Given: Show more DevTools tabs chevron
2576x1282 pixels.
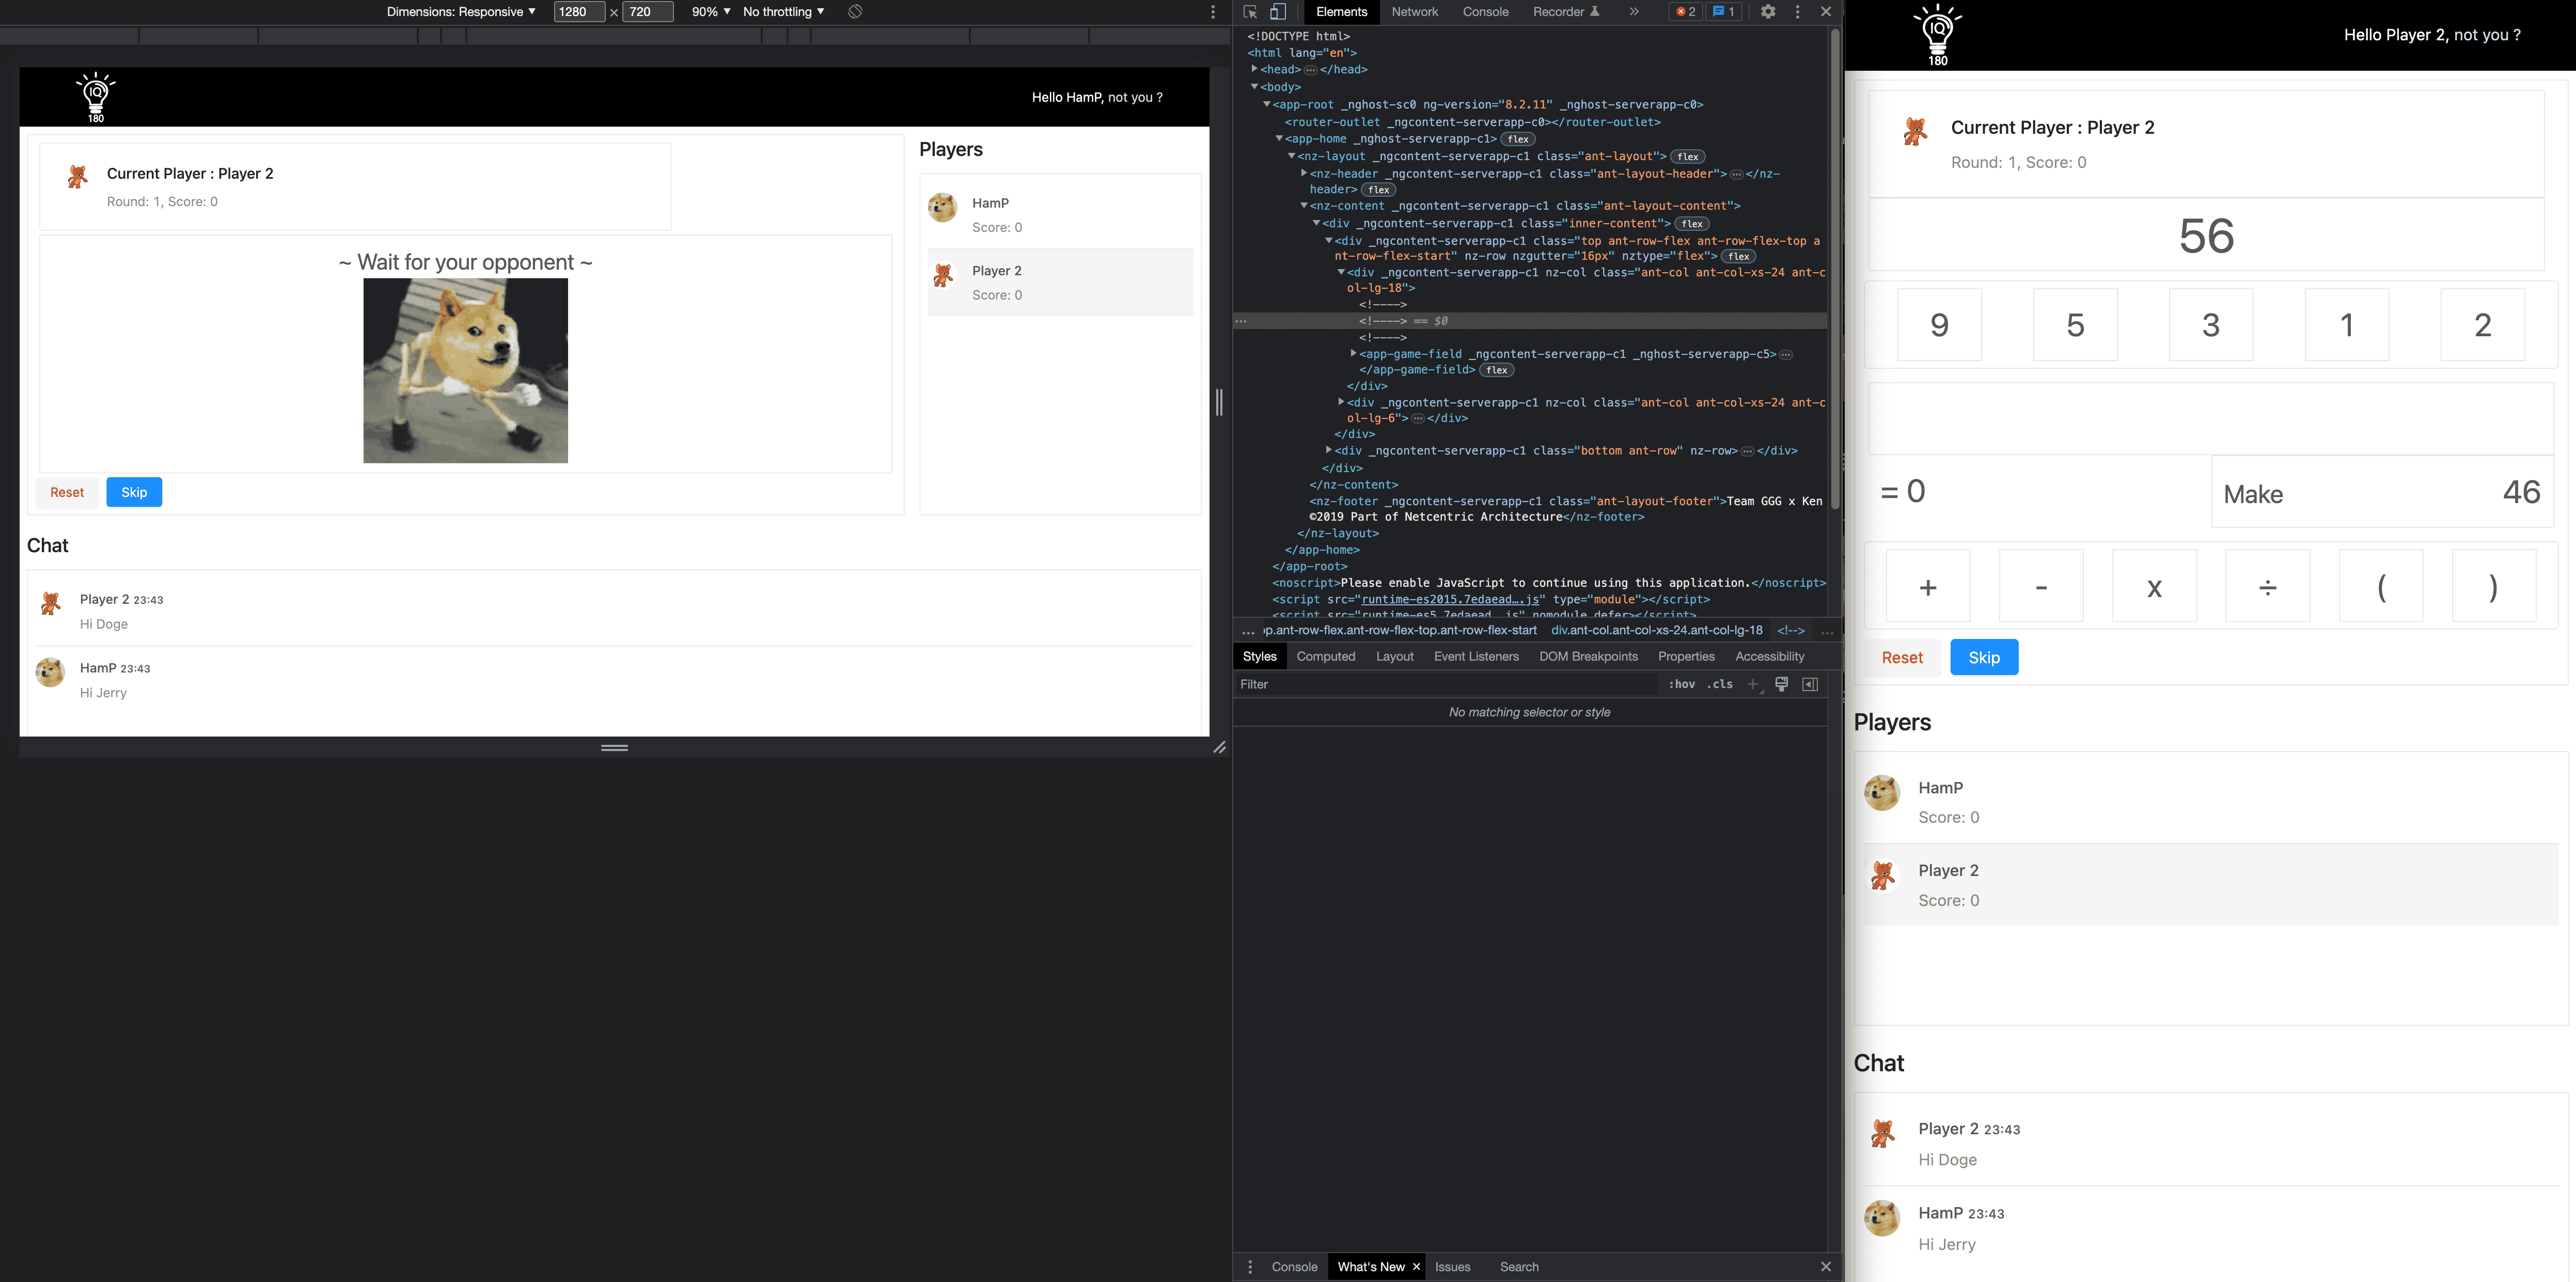Looking at the screenshot, I should 1634,12.
